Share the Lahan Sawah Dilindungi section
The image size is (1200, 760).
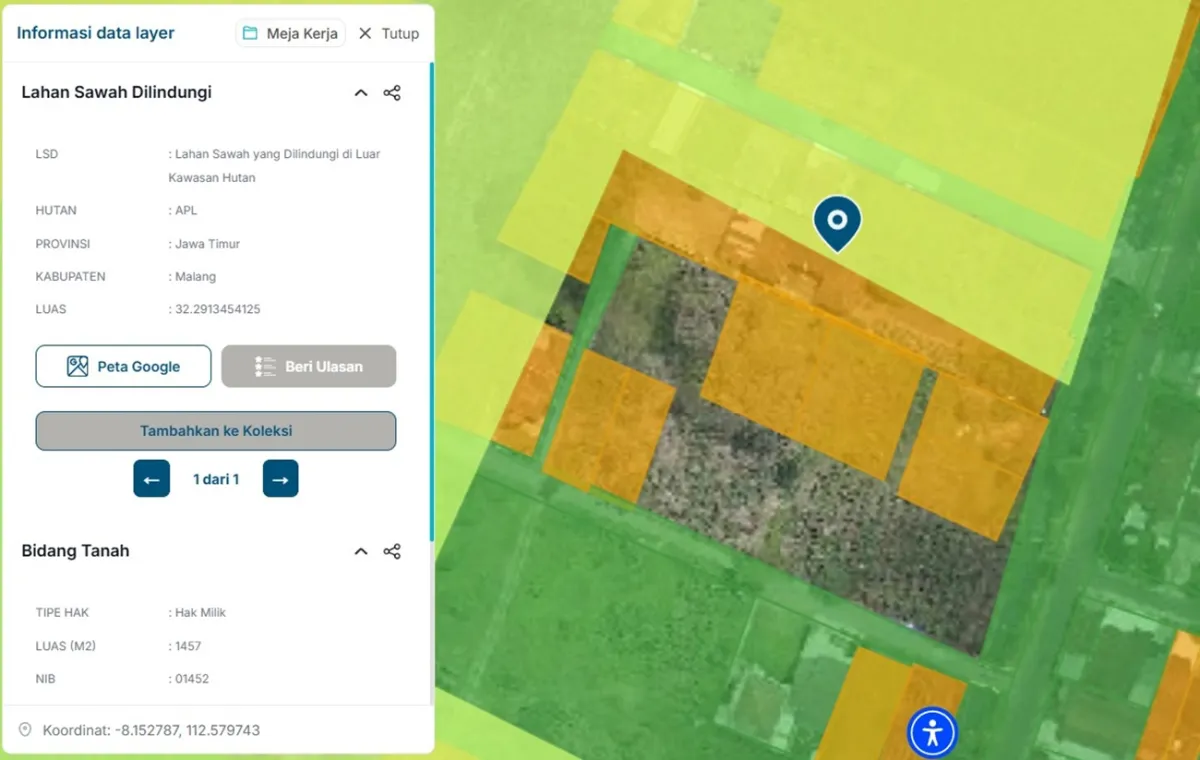coord(392,93)
